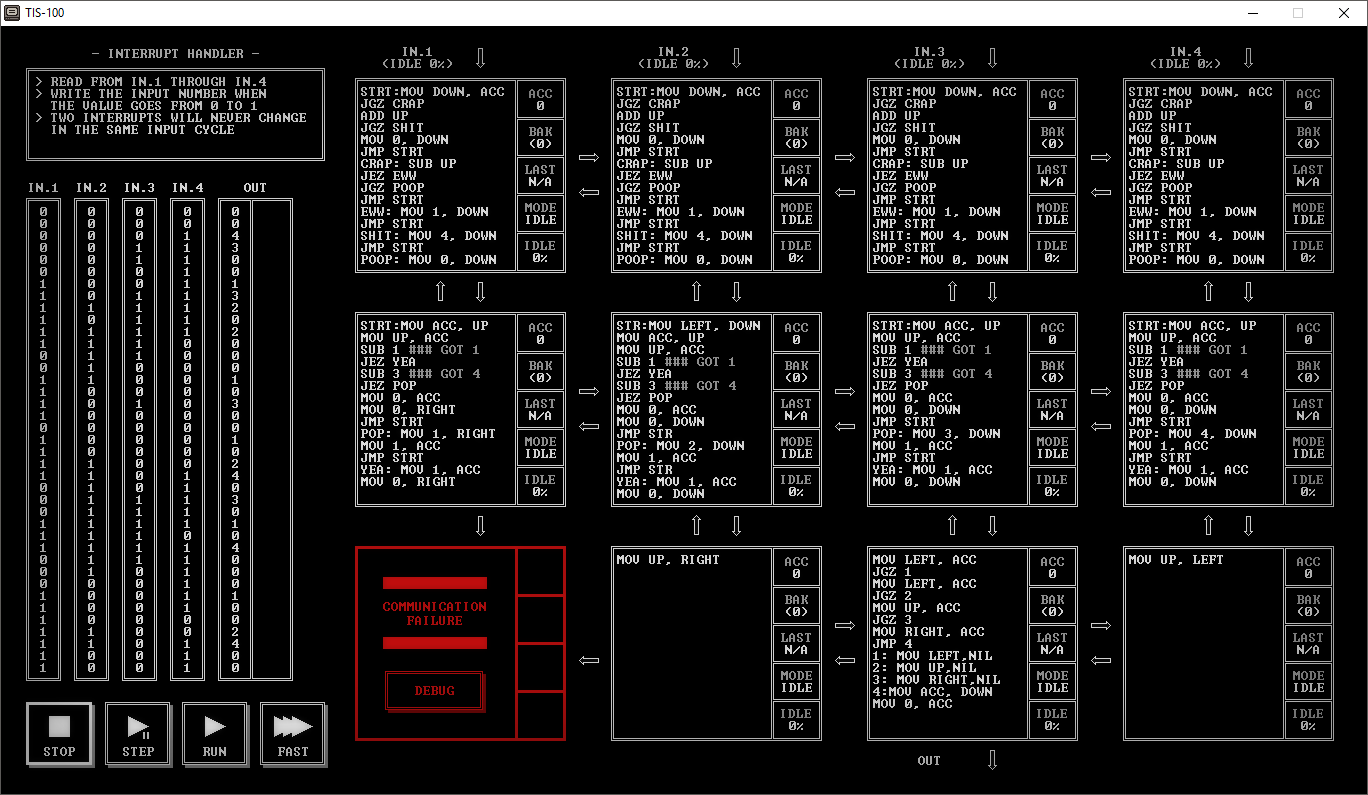1368x795 pixels.
Task: Click the LAST register of bottom-right node
Action: click(1308, 643)
